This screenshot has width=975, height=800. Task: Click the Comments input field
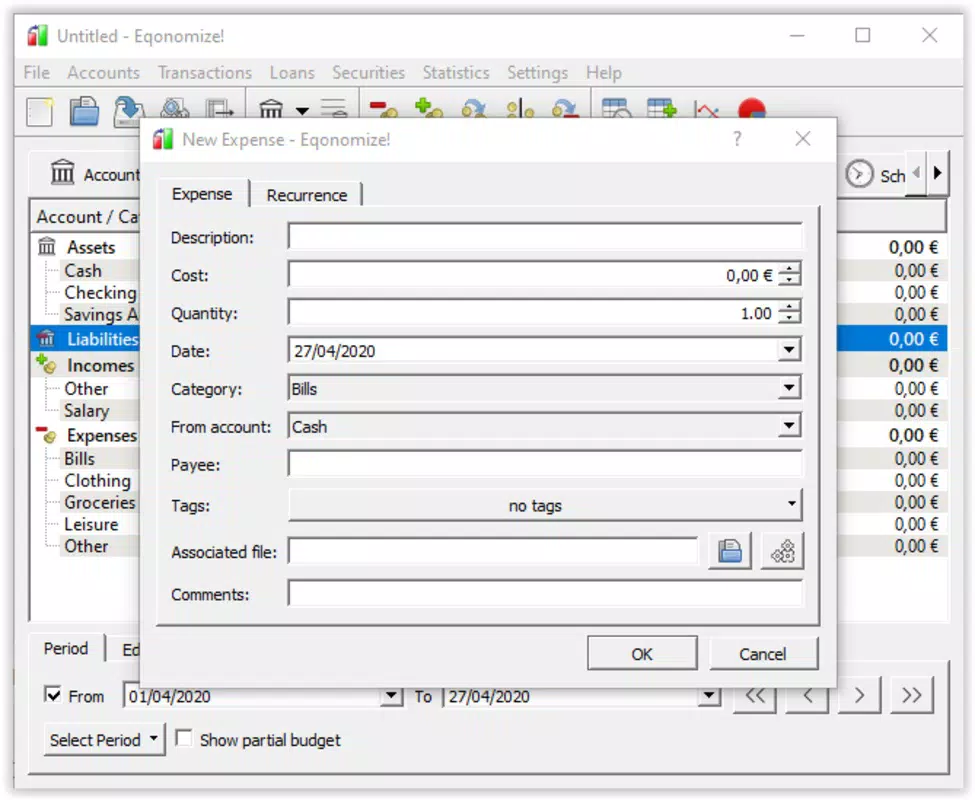click(545, 594)
